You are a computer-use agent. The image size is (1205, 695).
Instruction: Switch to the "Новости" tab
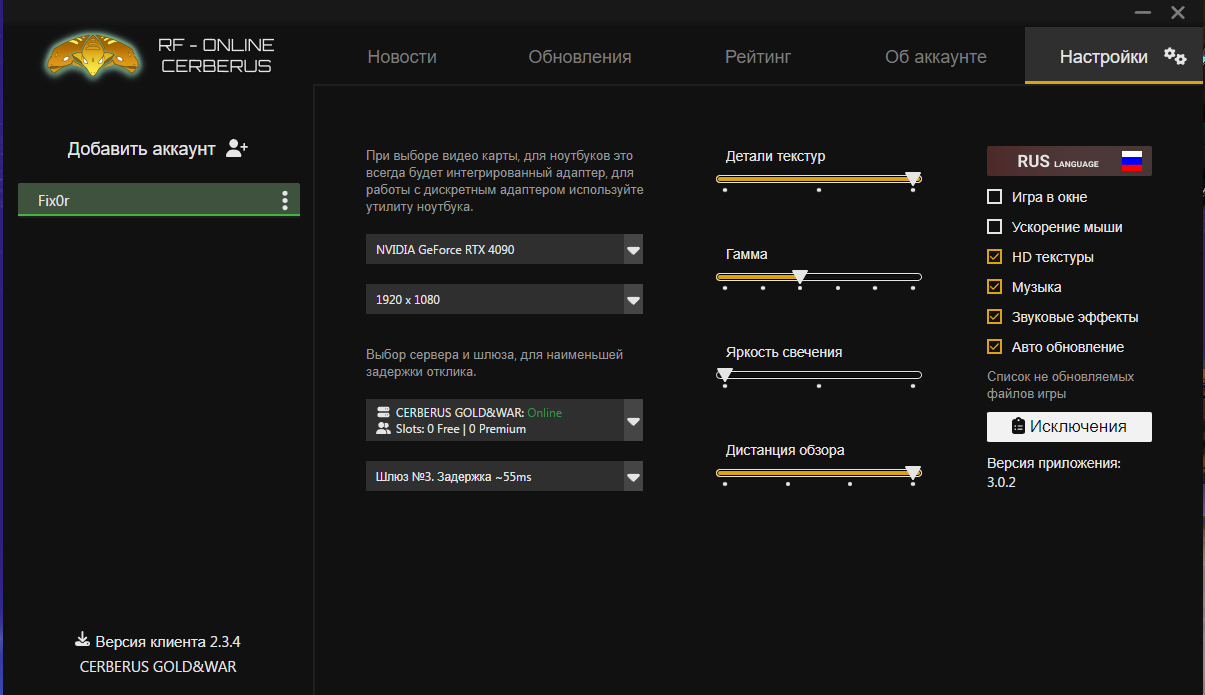tap(402, 57)
